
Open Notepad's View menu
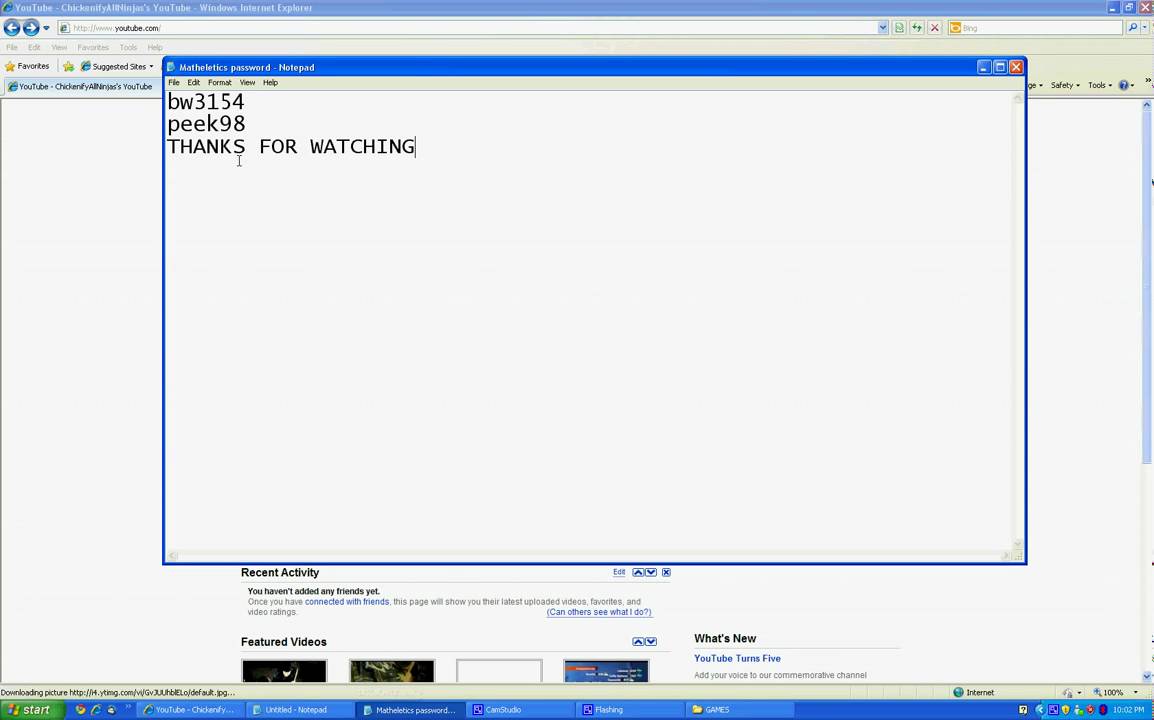click(247, 82)
